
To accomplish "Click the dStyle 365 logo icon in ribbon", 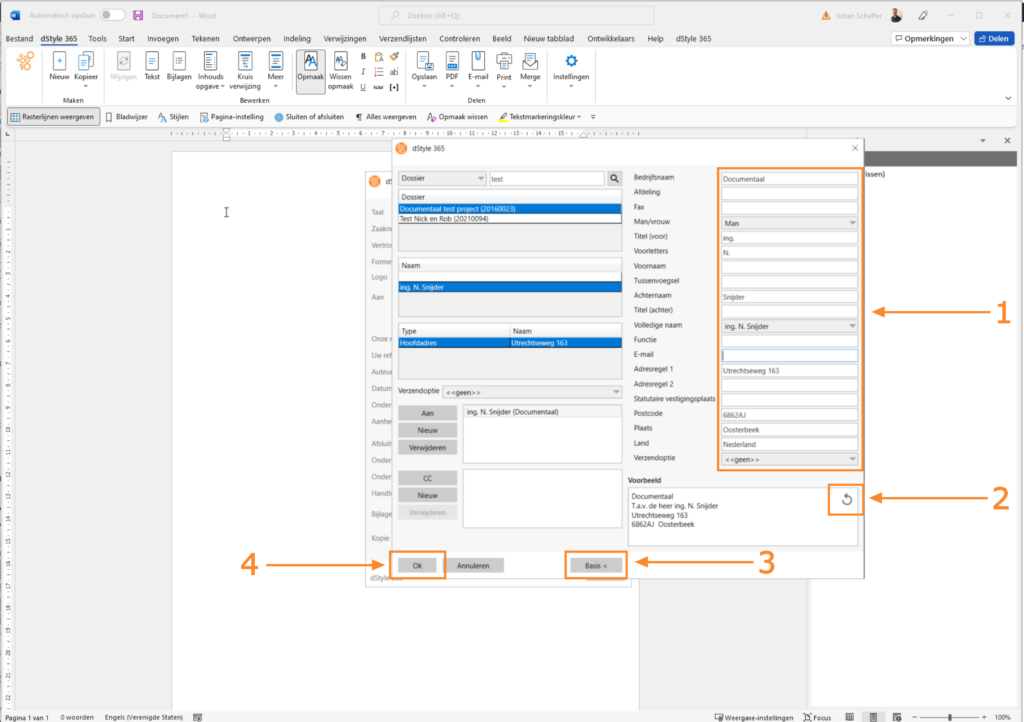I will pyautogui.click(x=25, y=62).
